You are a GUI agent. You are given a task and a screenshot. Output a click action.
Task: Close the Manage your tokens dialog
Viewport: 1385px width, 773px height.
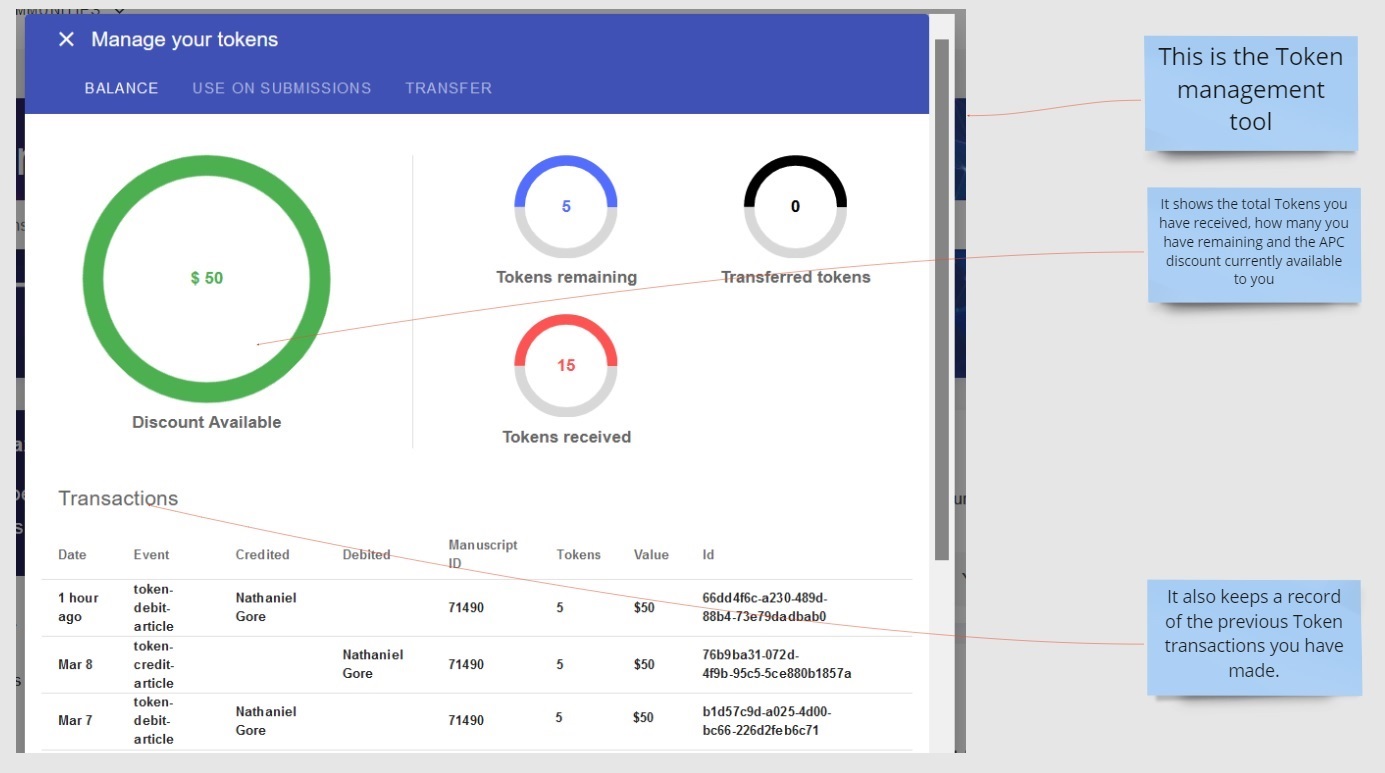click(x=66, y=40)
